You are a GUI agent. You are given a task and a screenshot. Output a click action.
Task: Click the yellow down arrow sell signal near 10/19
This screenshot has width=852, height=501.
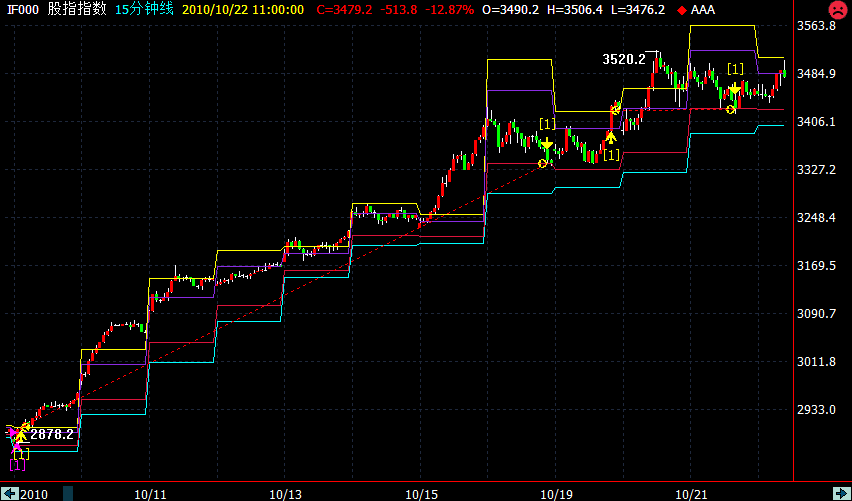click(546, 145)
